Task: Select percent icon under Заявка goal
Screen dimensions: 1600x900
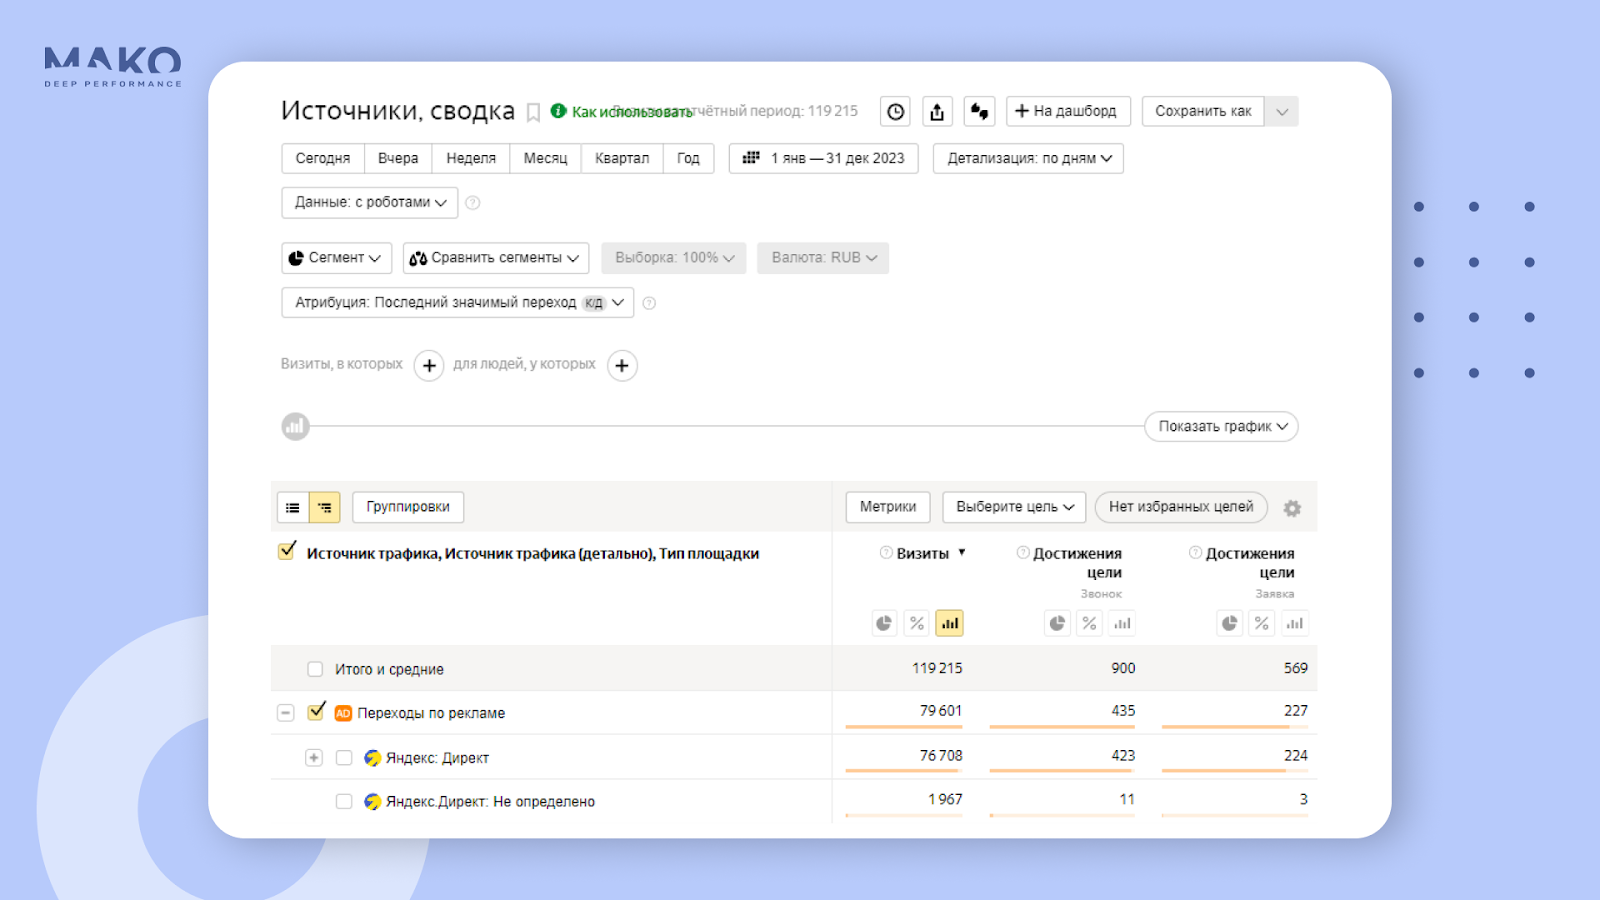Action: 1262,624
